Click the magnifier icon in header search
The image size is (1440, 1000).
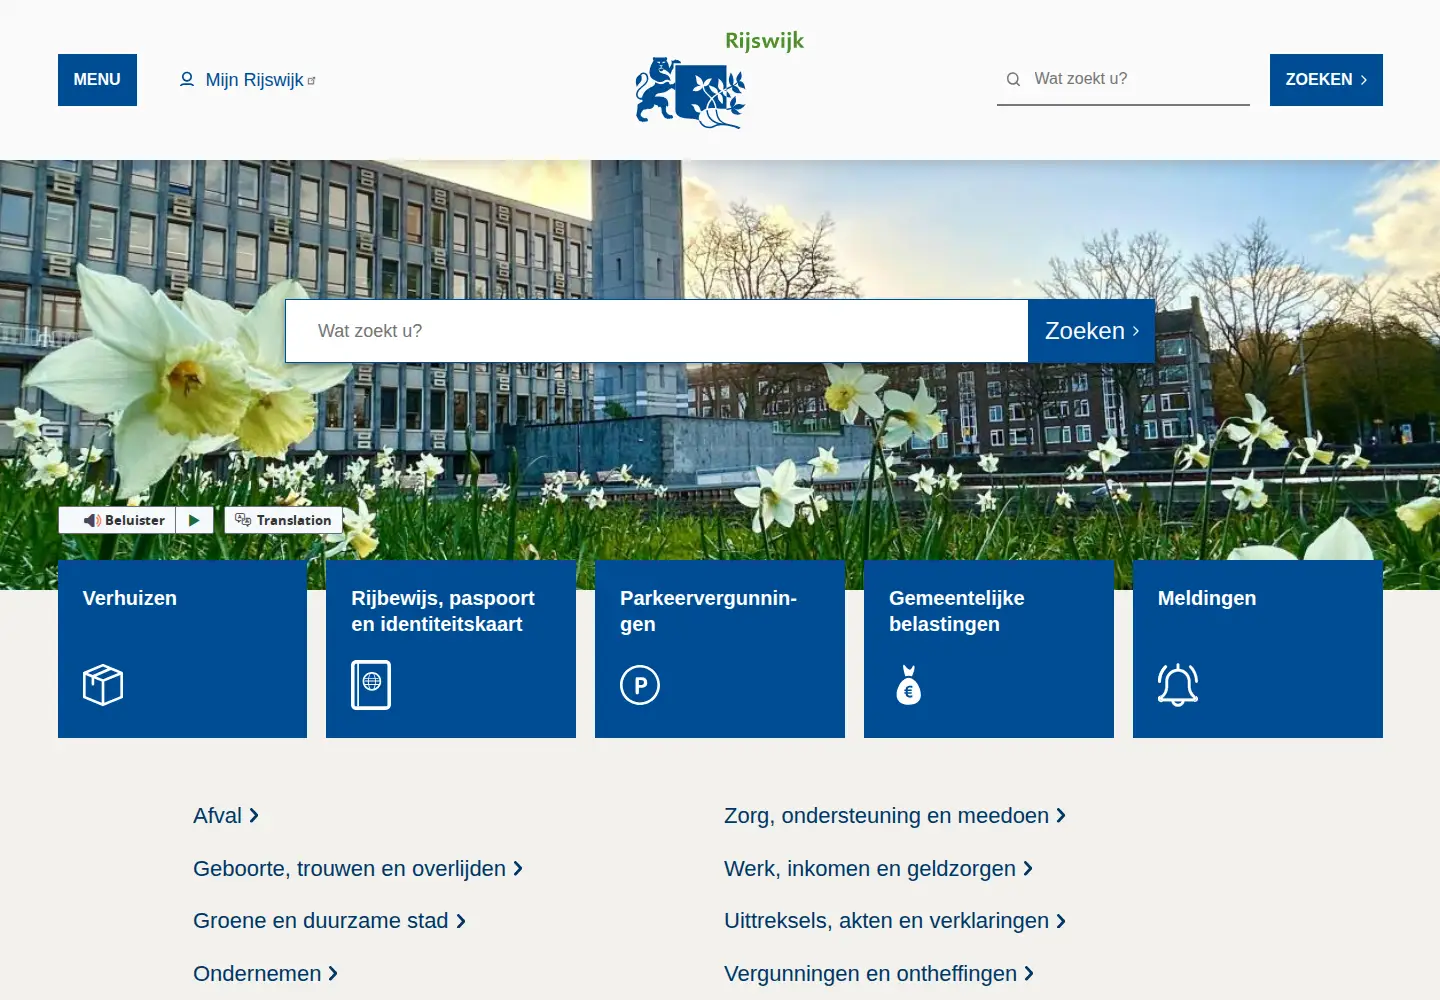click(1013, 79)
